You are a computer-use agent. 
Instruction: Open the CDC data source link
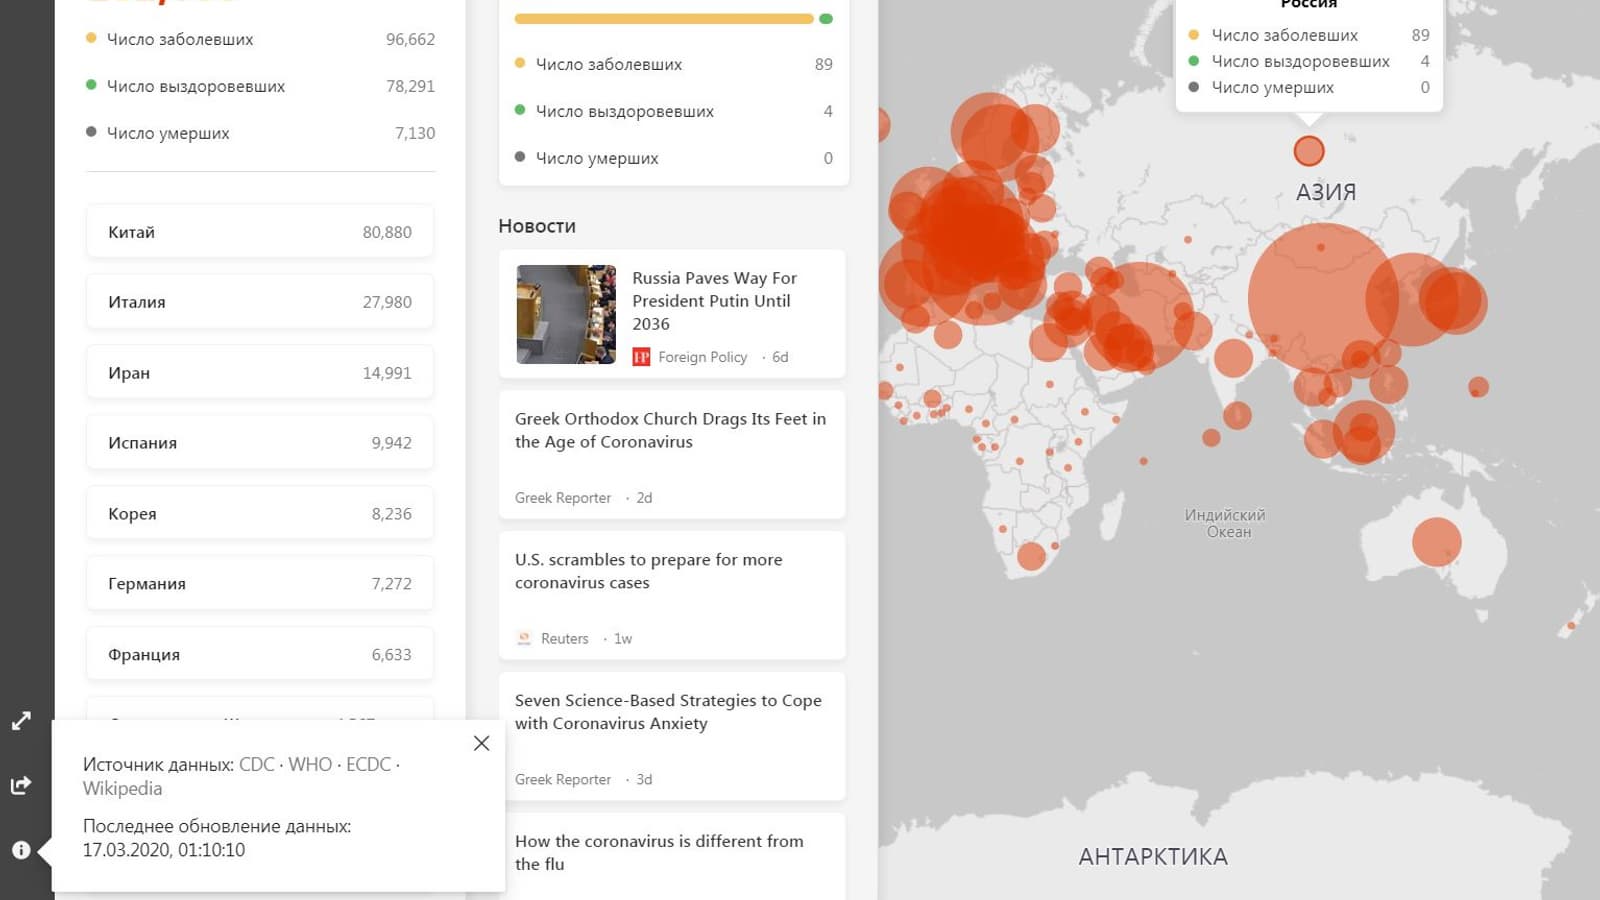tap(256, 764)
